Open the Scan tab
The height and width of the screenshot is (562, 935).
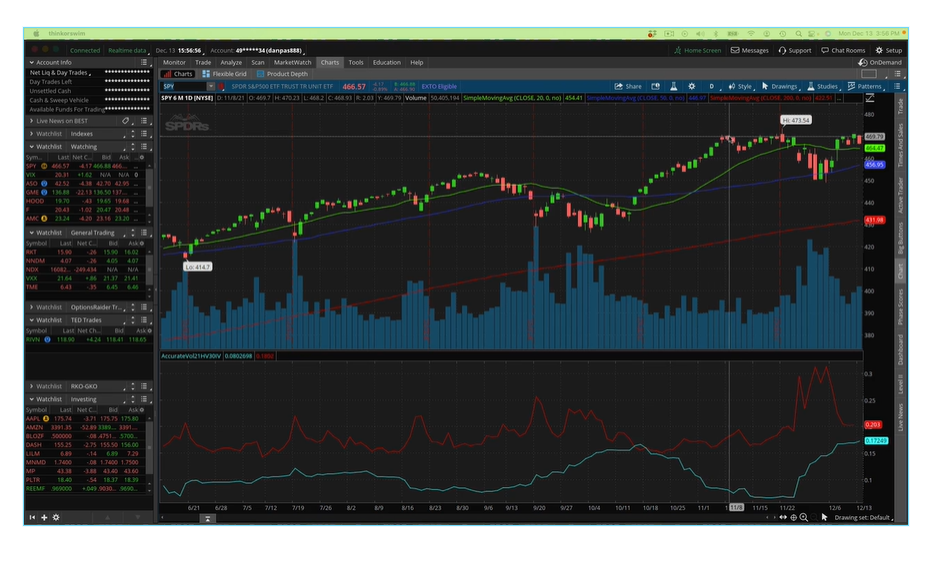[258, 63]
